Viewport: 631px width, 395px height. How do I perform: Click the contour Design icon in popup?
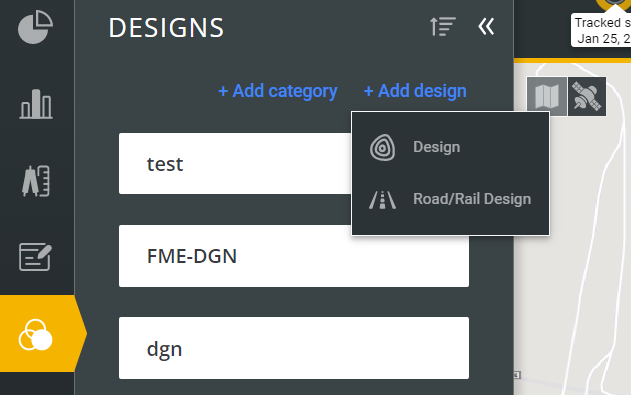click(382, 148)
